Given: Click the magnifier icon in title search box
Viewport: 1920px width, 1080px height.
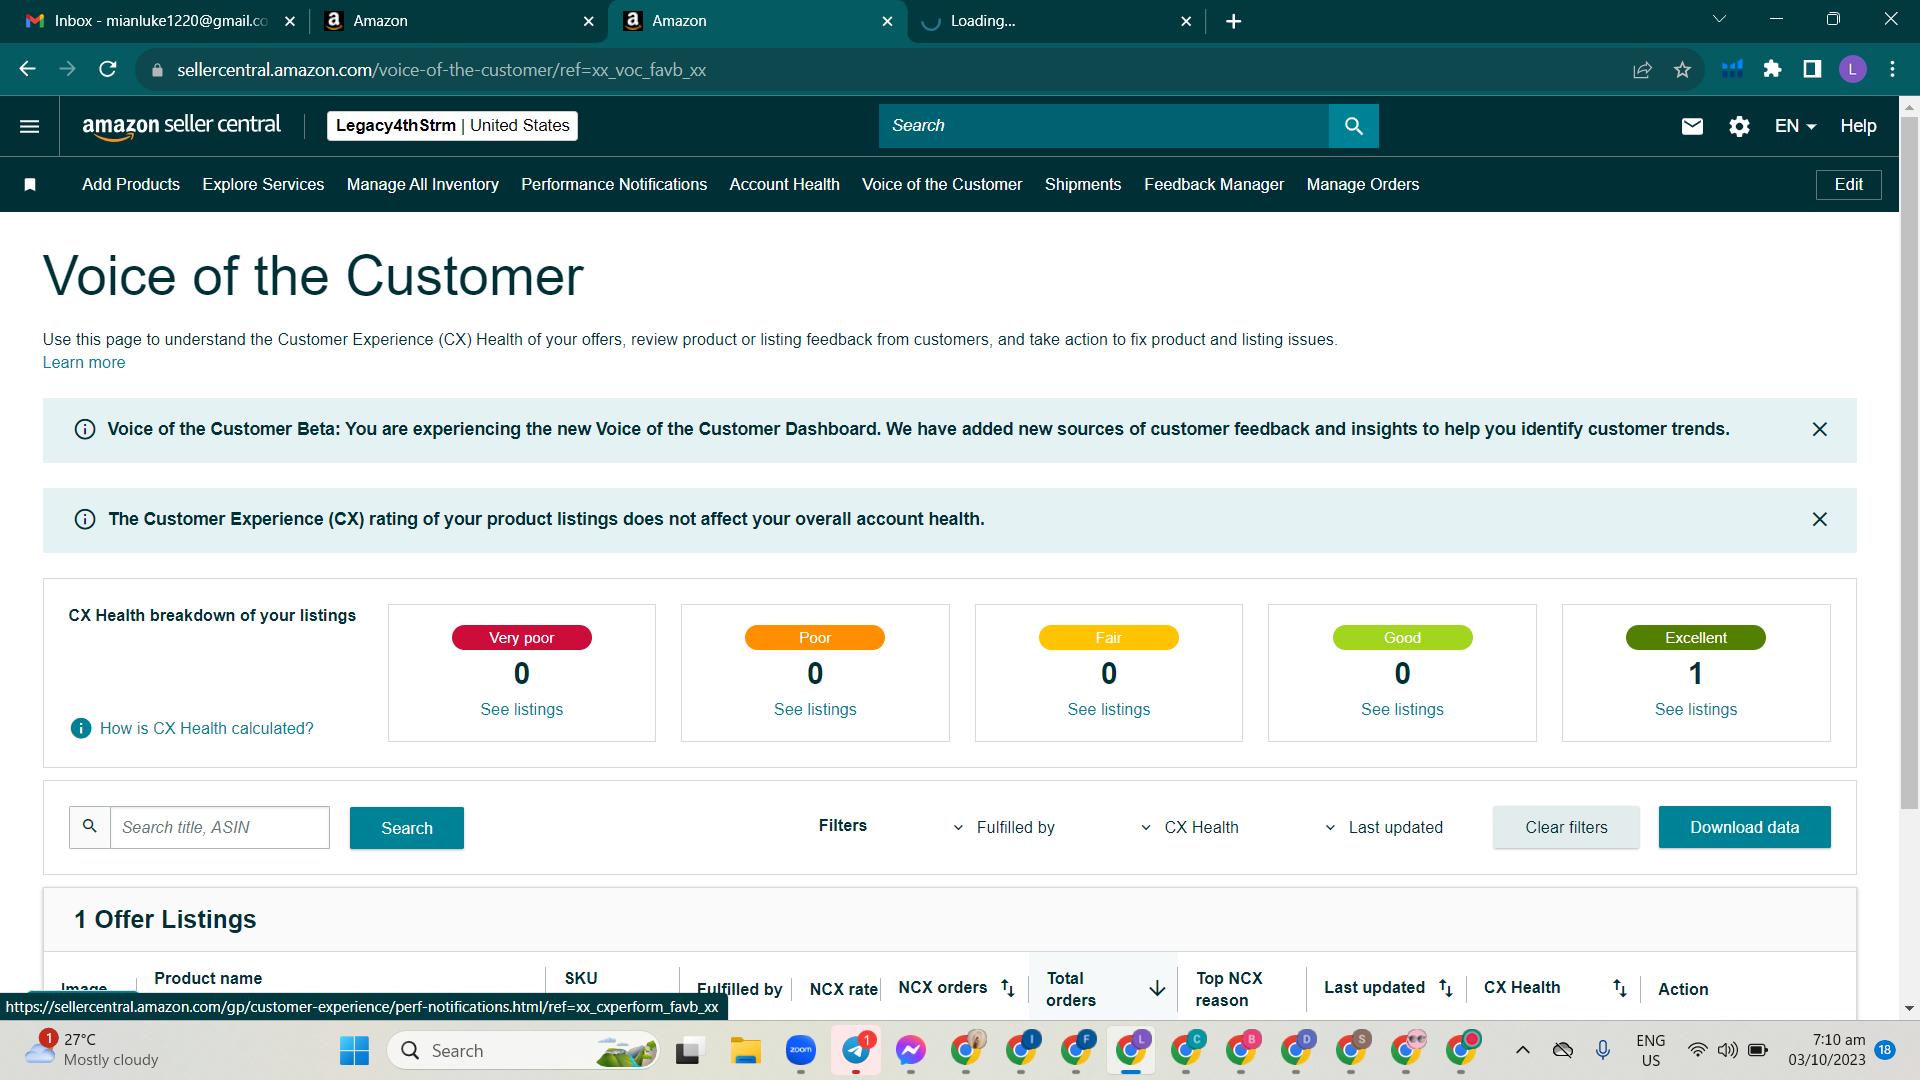Looking at the screenshot, I should [90, 827].
